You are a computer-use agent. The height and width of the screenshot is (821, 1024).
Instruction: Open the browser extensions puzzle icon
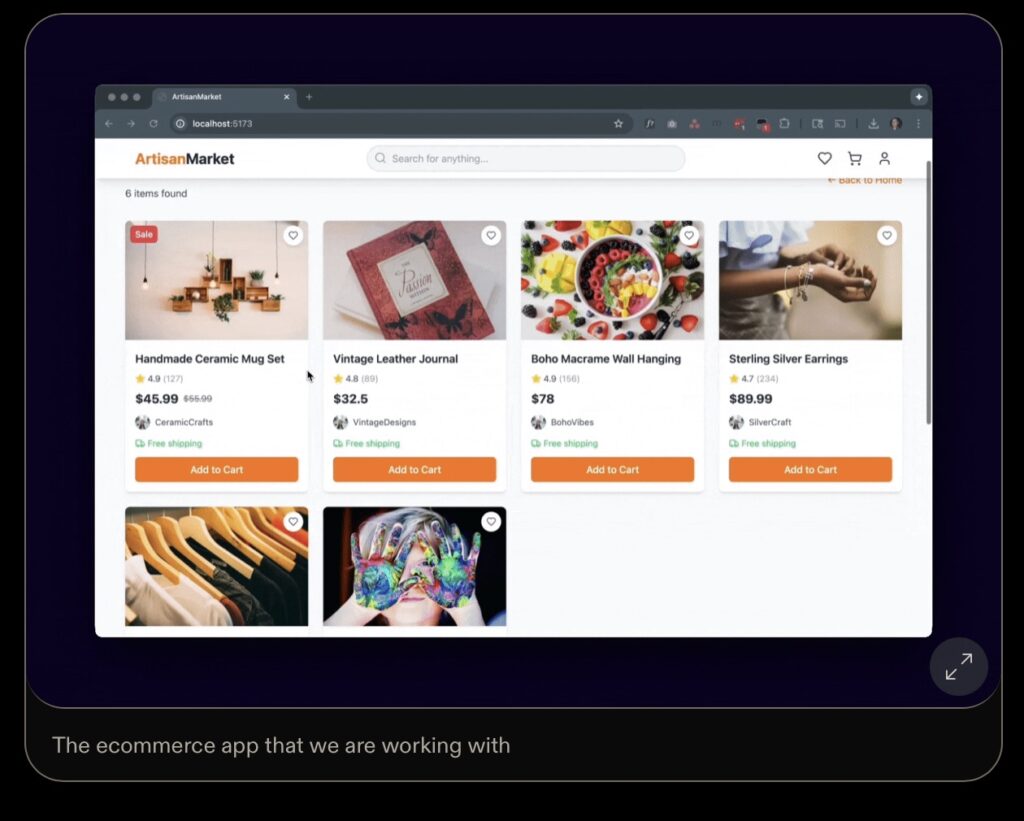pos(784,123)
